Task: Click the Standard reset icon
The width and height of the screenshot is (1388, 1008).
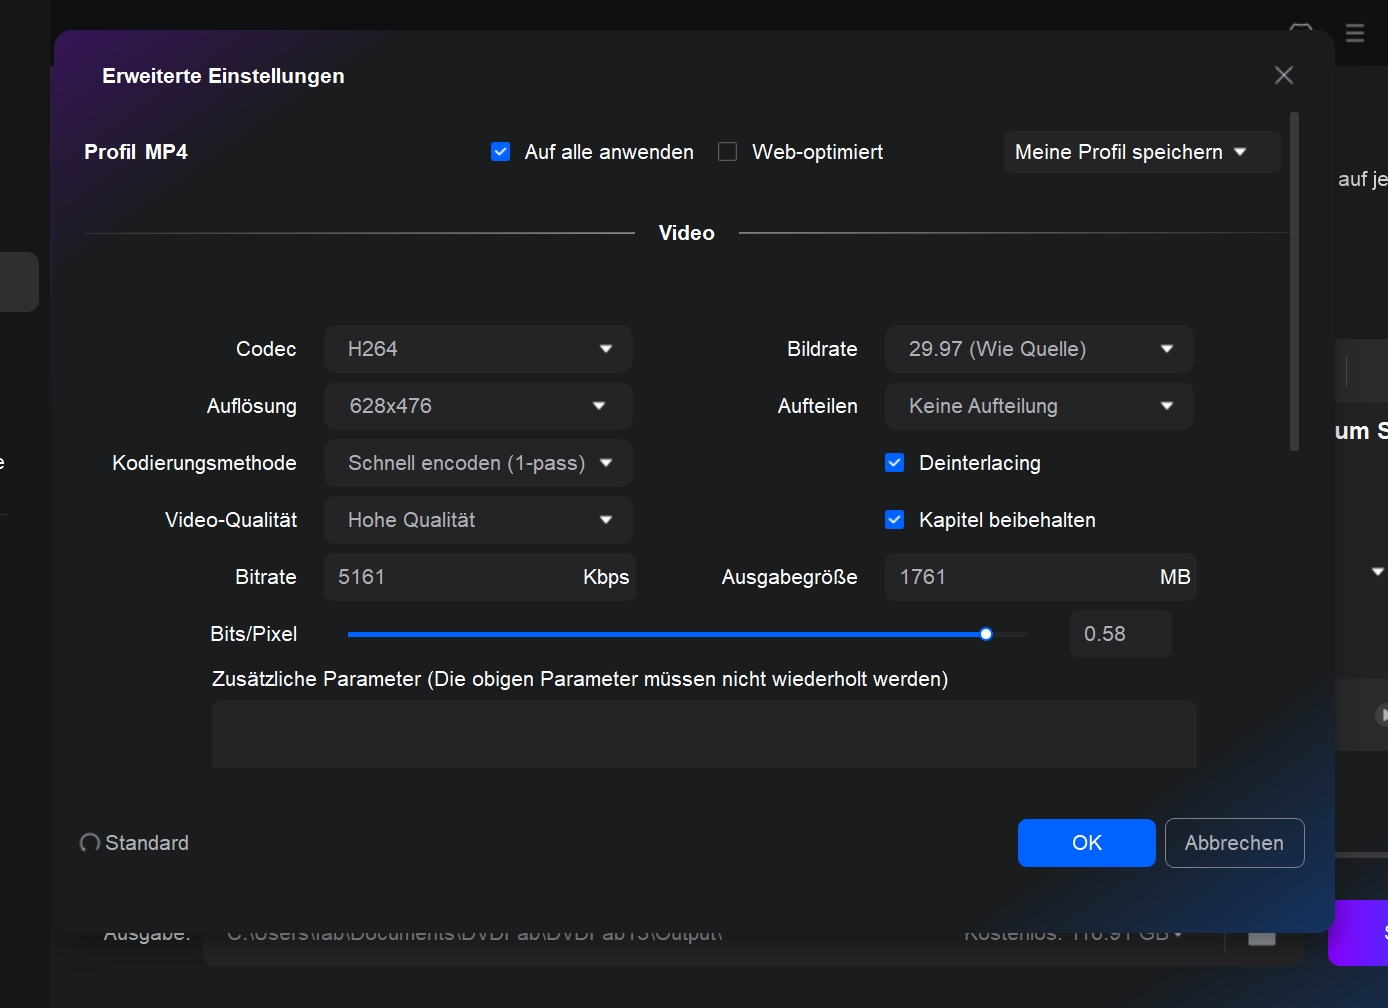Action: click(x=90, y=843)
